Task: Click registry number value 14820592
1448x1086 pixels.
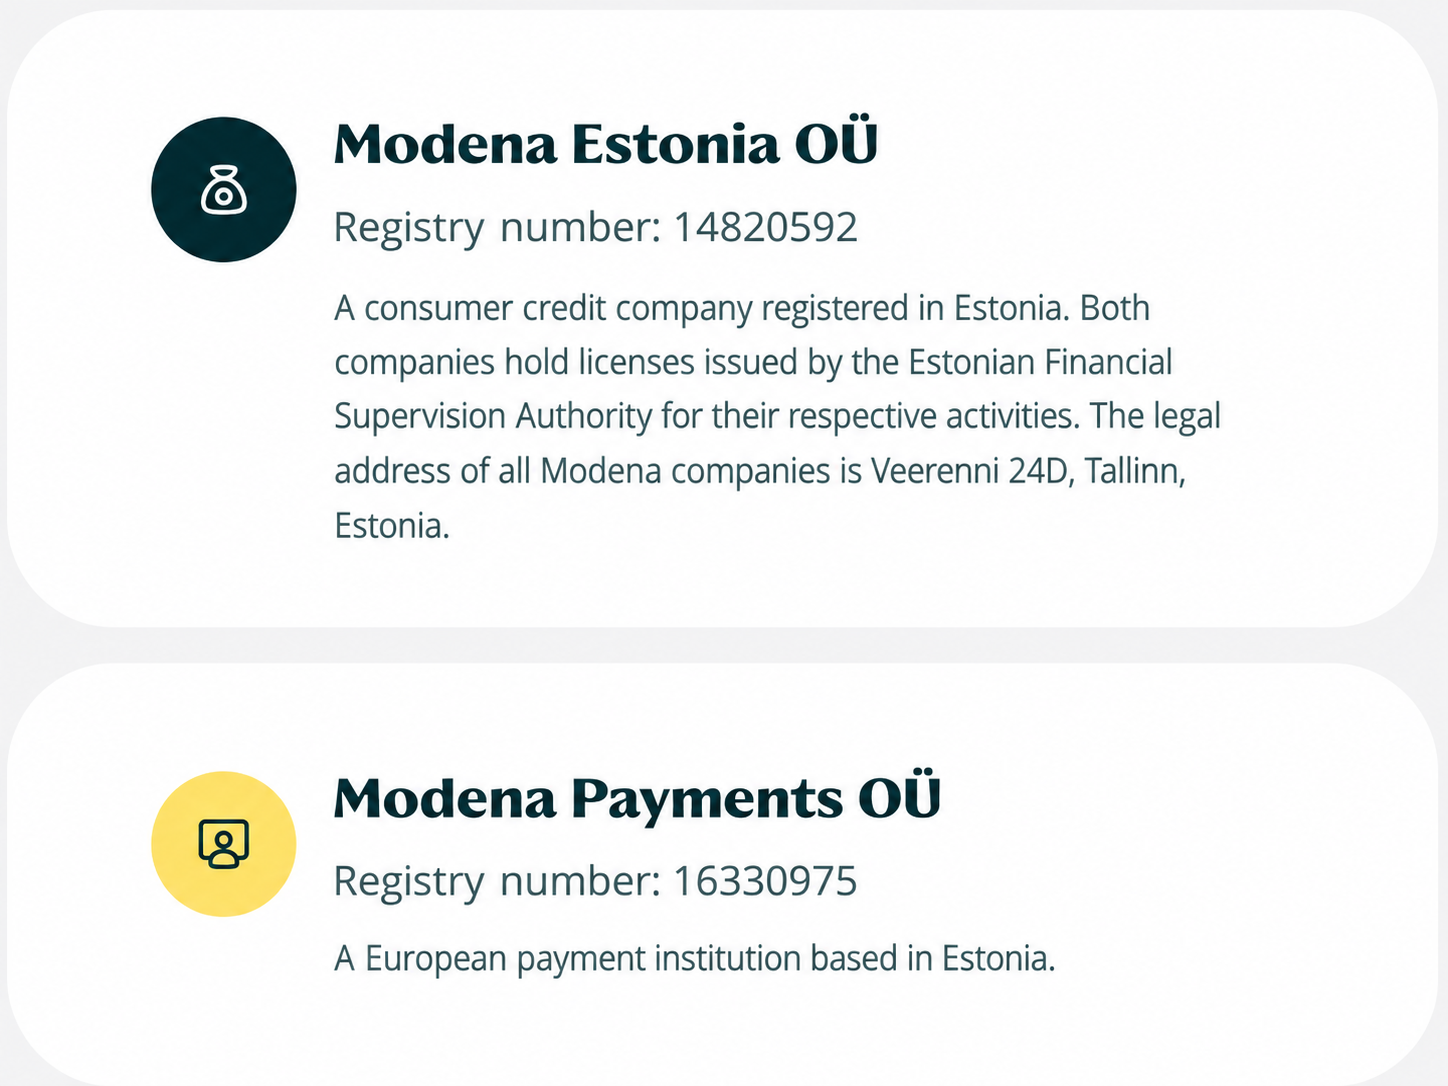Action: [765, 228]
